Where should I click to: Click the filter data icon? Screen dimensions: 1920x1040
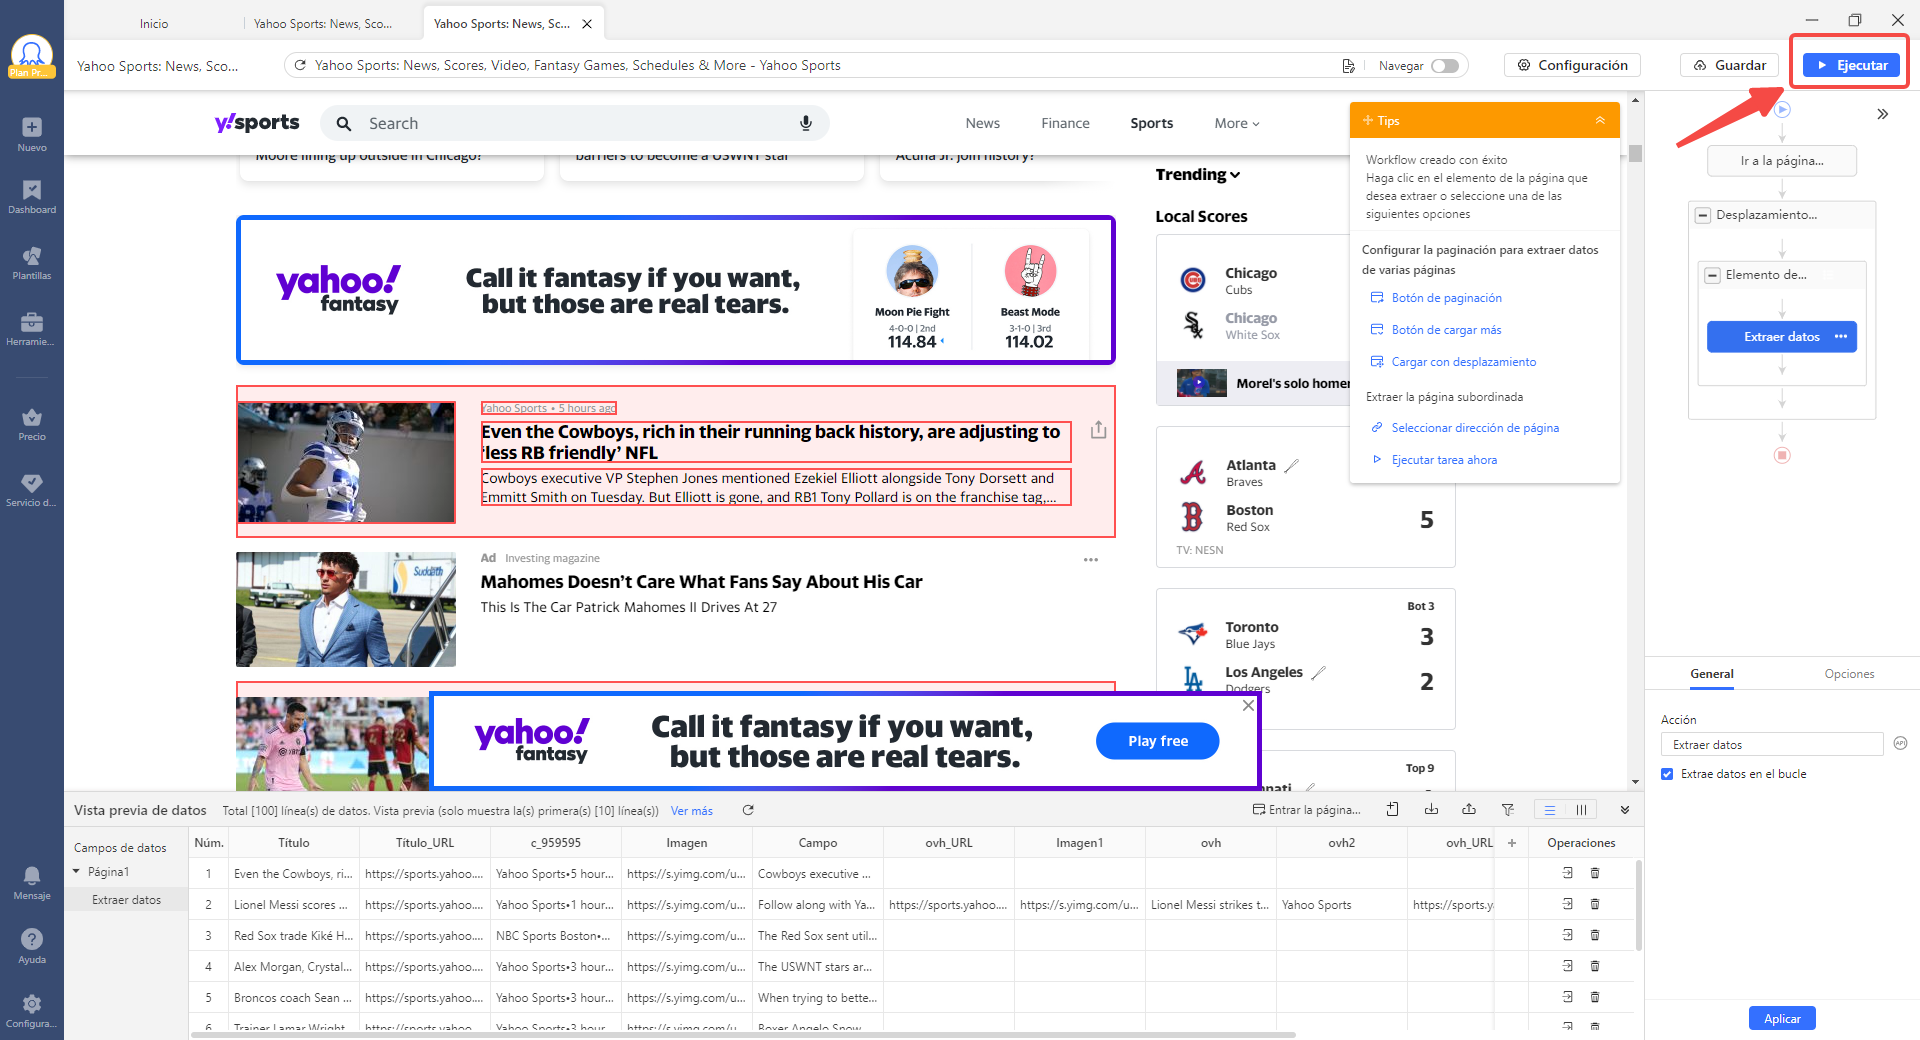click(1507, 809)
